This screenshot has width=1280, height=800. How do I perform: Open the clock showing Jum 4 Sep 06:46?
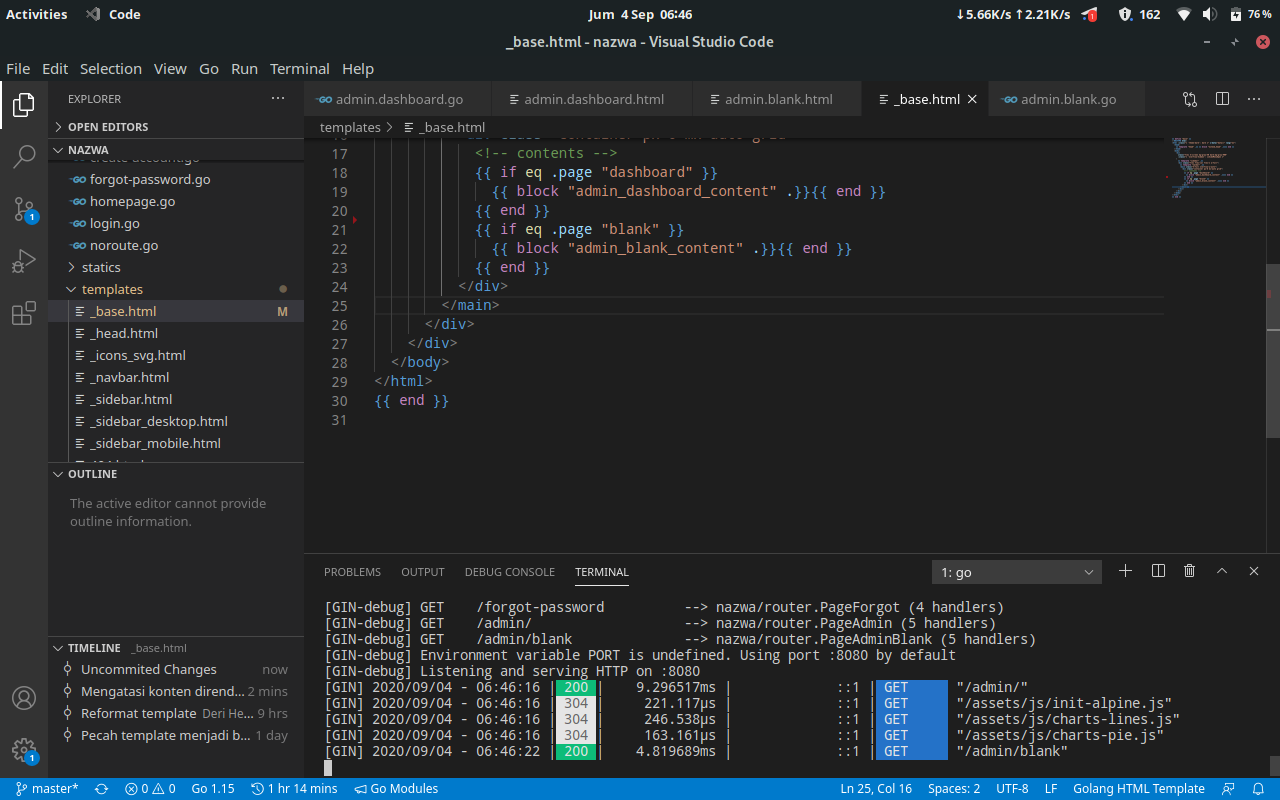pos(640,14)
